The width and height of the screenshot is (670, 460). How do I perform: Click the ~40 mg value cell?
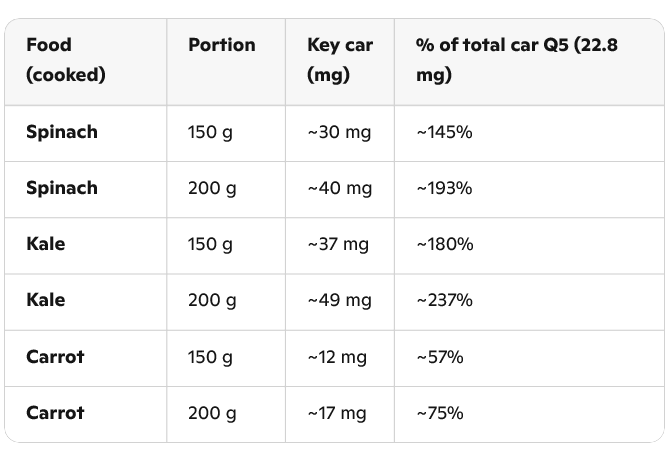[x=339, y=188]
